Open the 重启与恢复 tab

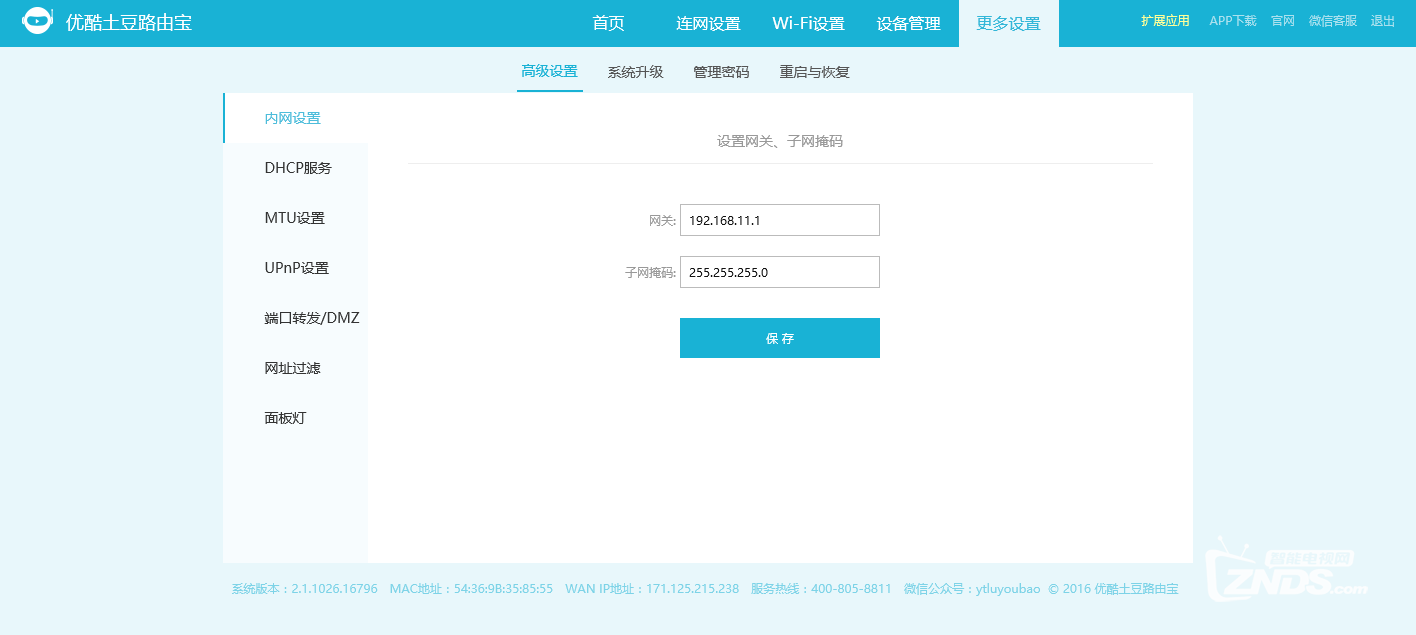pos(814,71)
